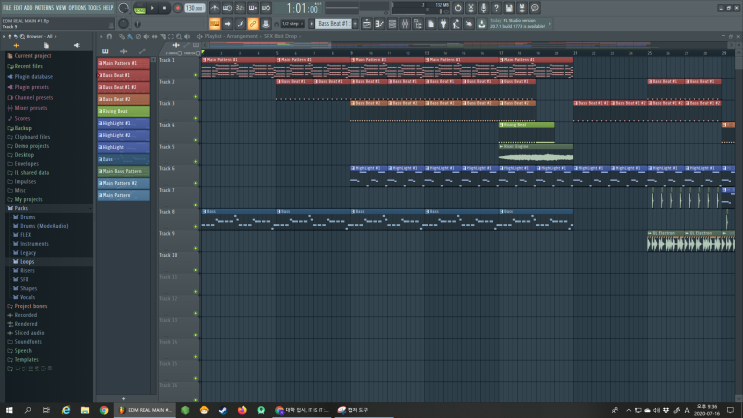Open audio editor via microphone icon

coord(483,8)
